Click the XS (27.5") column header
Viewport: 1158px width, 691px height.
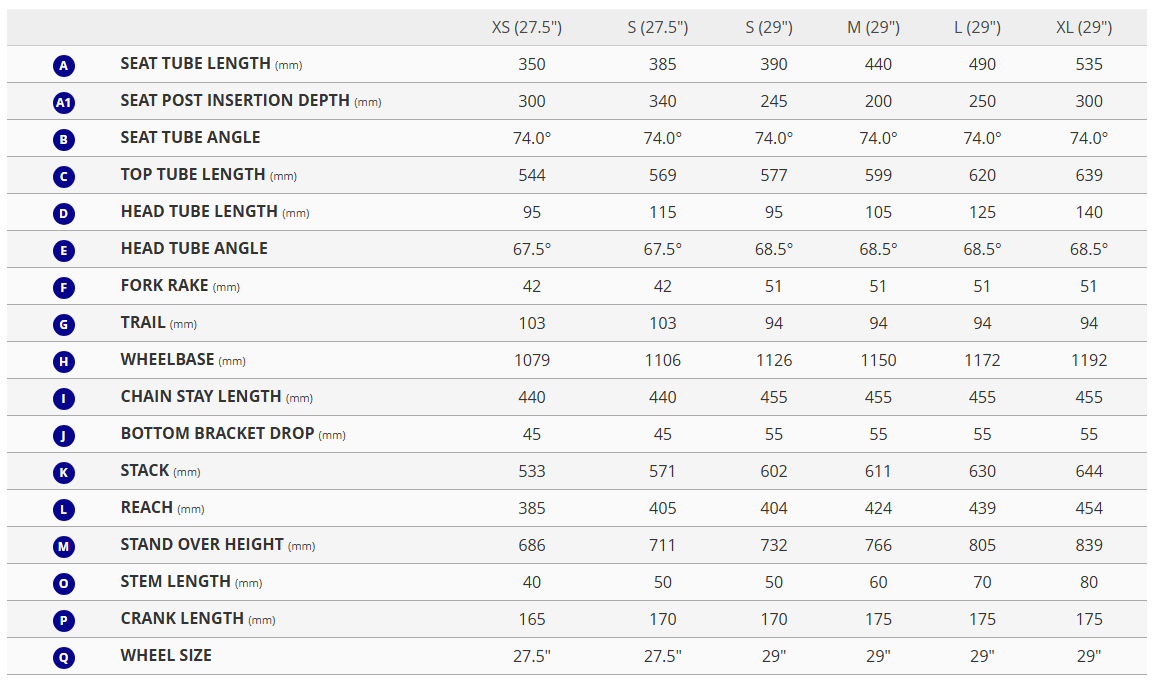(527, 27)
